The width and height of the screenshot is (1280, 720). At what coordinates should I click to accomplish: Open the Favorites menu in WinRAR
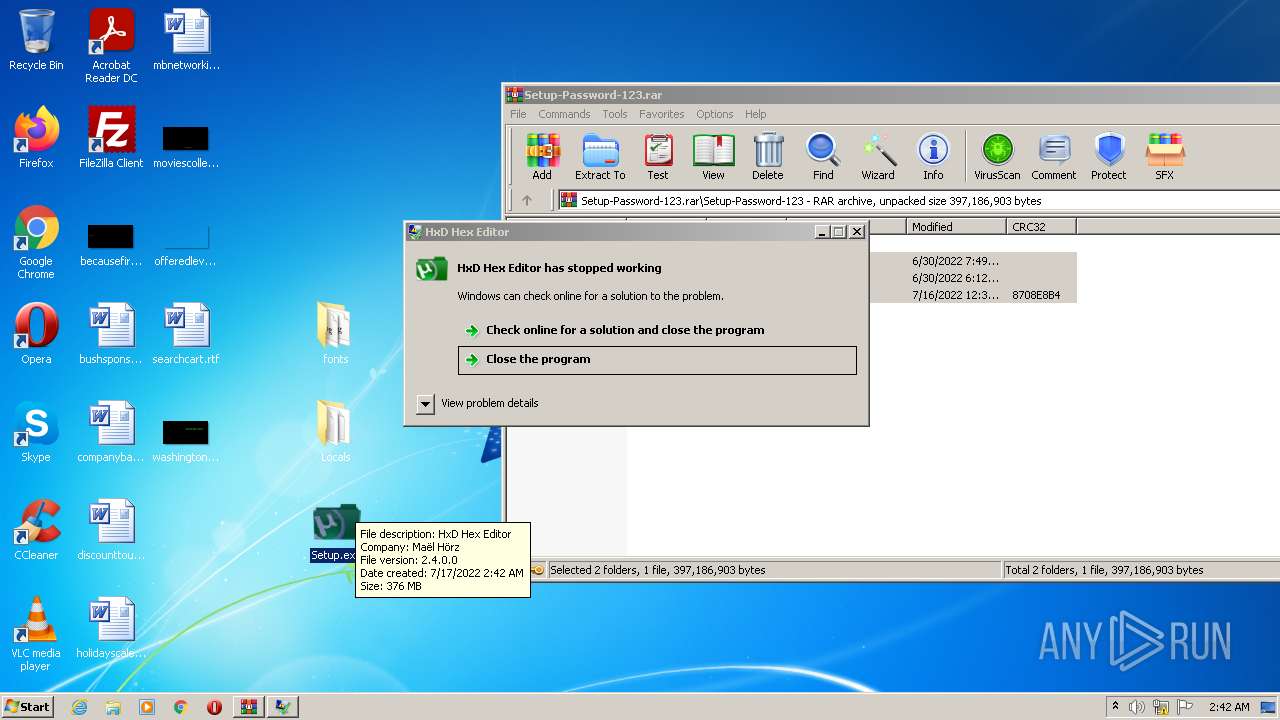[662, 114]
